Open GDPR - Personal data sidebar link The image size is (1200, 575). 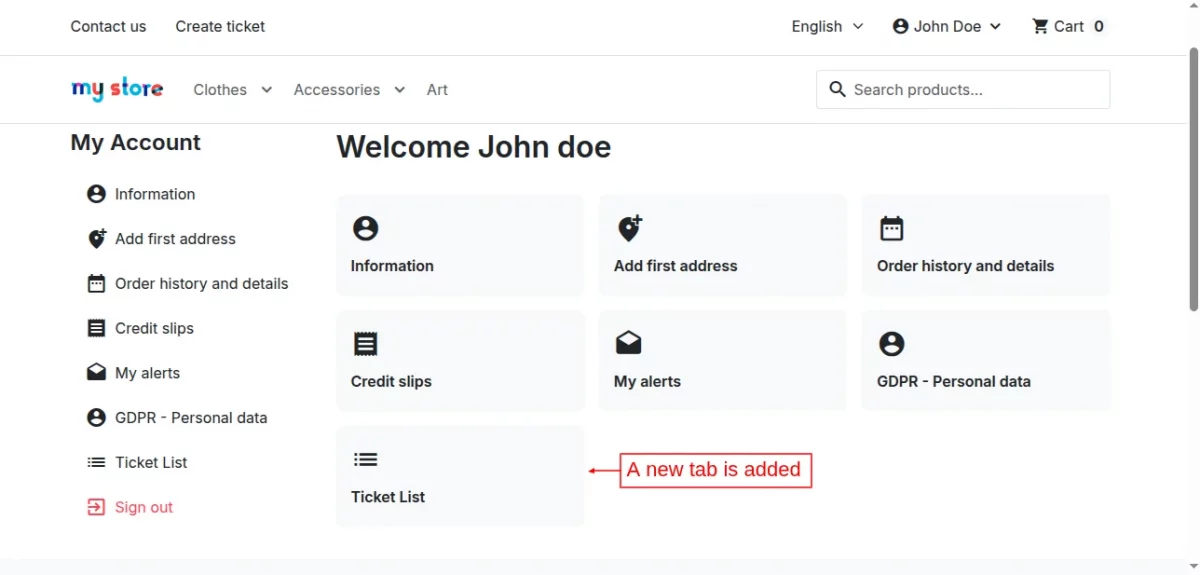(191, 418)
